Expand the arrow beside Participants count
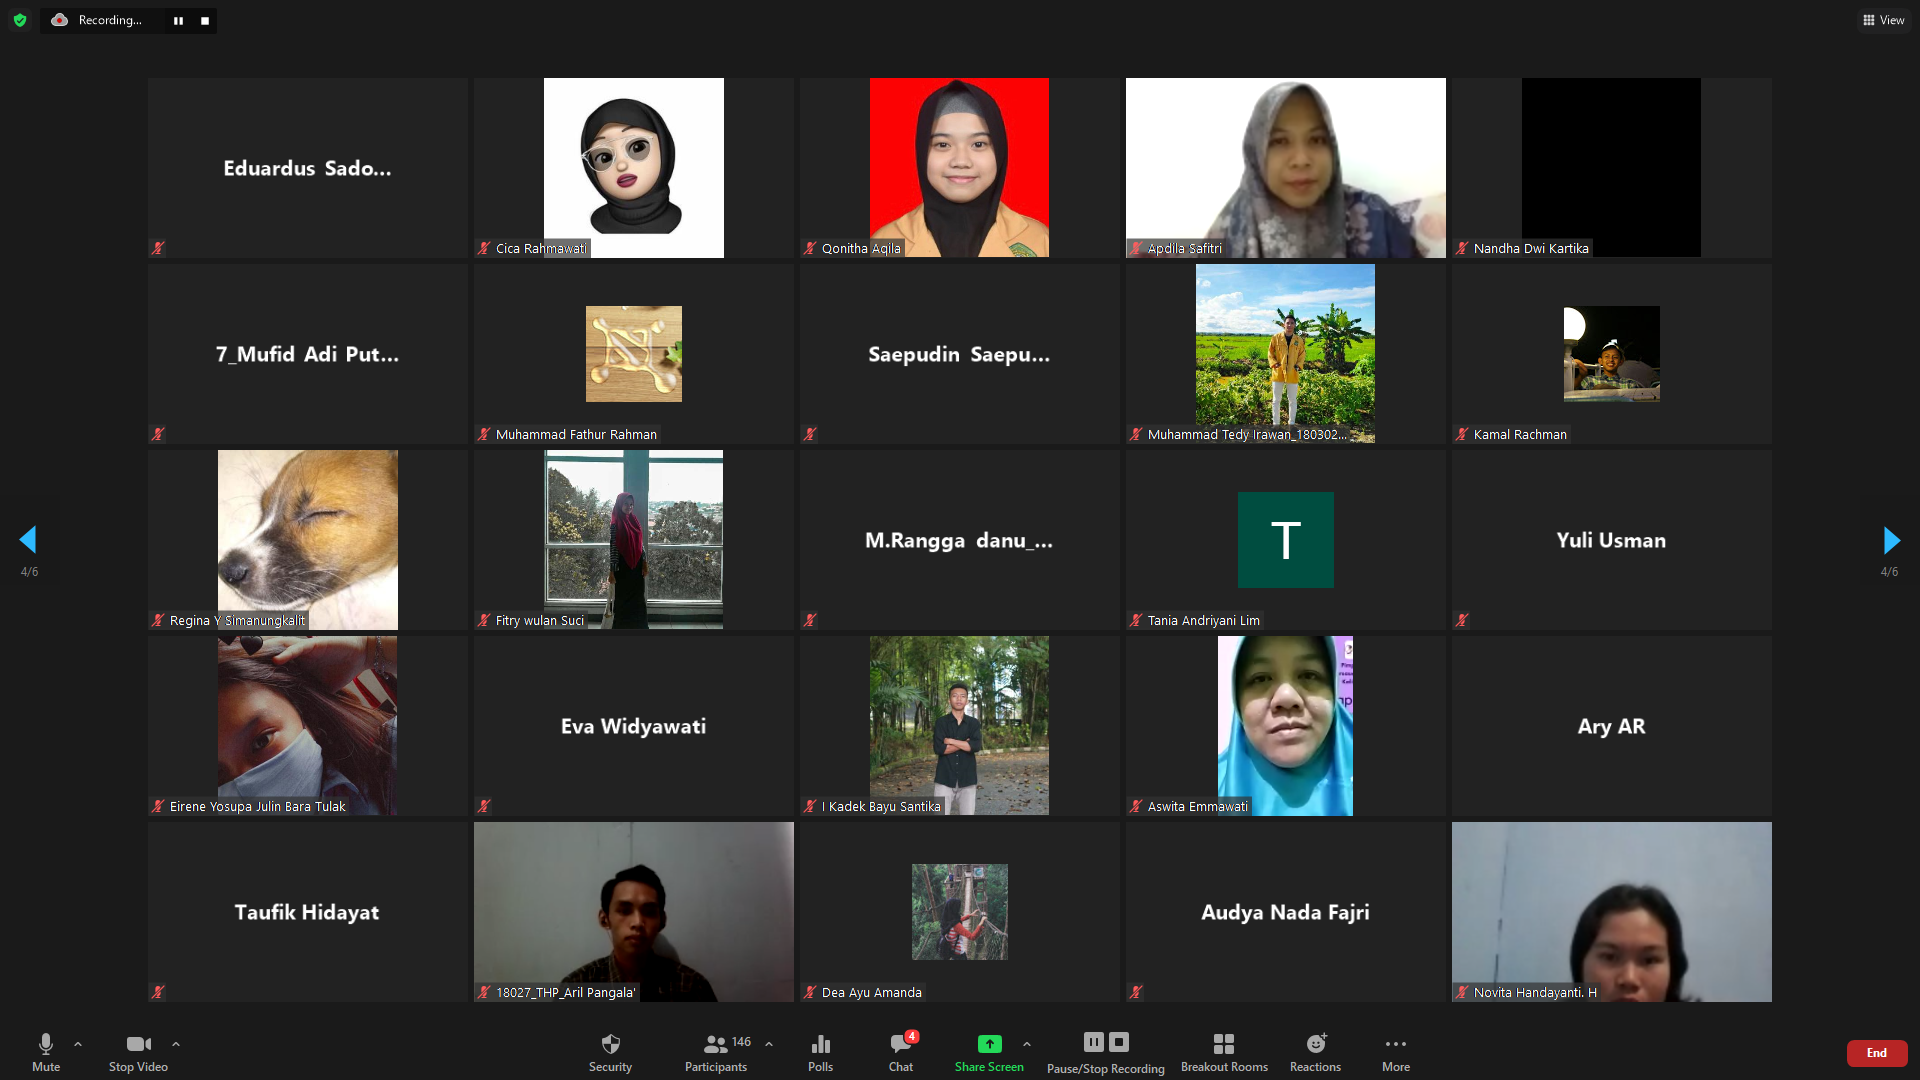1920x1080 pixels. click(769, 1044)
